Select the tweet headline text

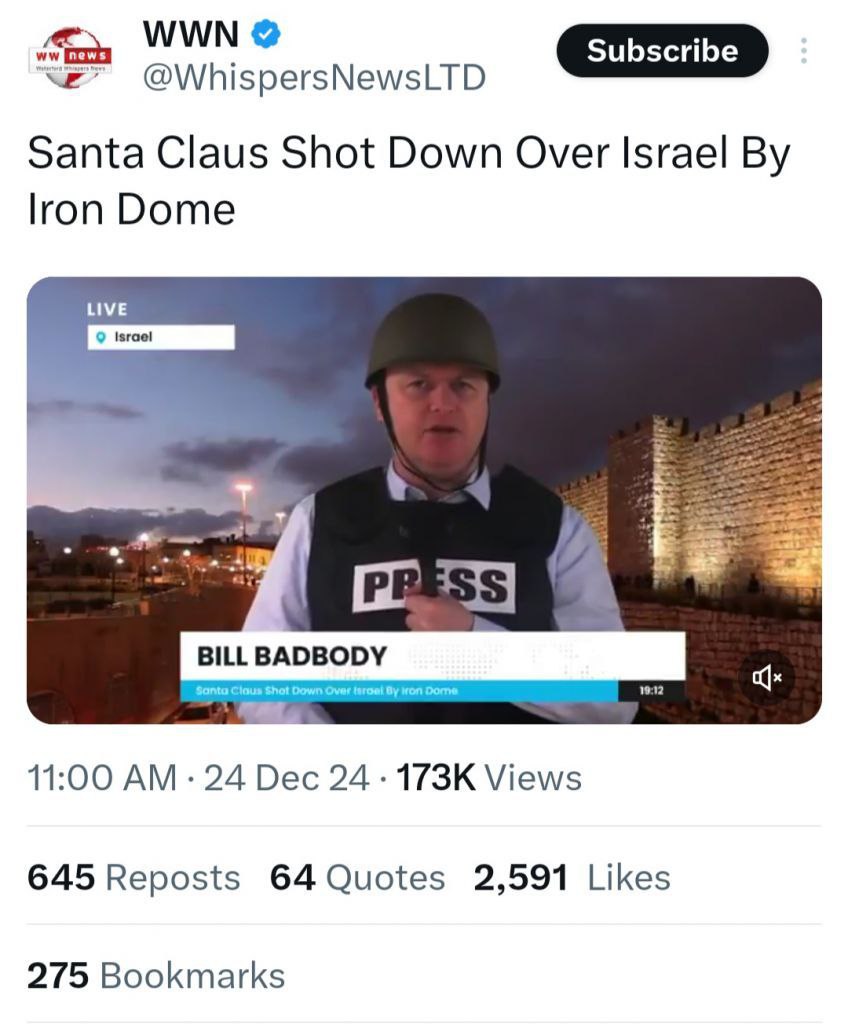(408, 181)
